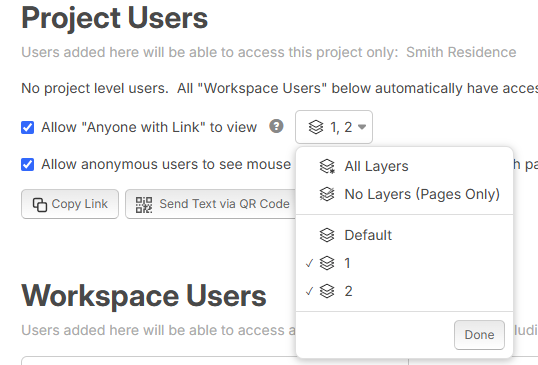
Task: Click the All Layers stacked icon
Action: (x=327, y=166)
